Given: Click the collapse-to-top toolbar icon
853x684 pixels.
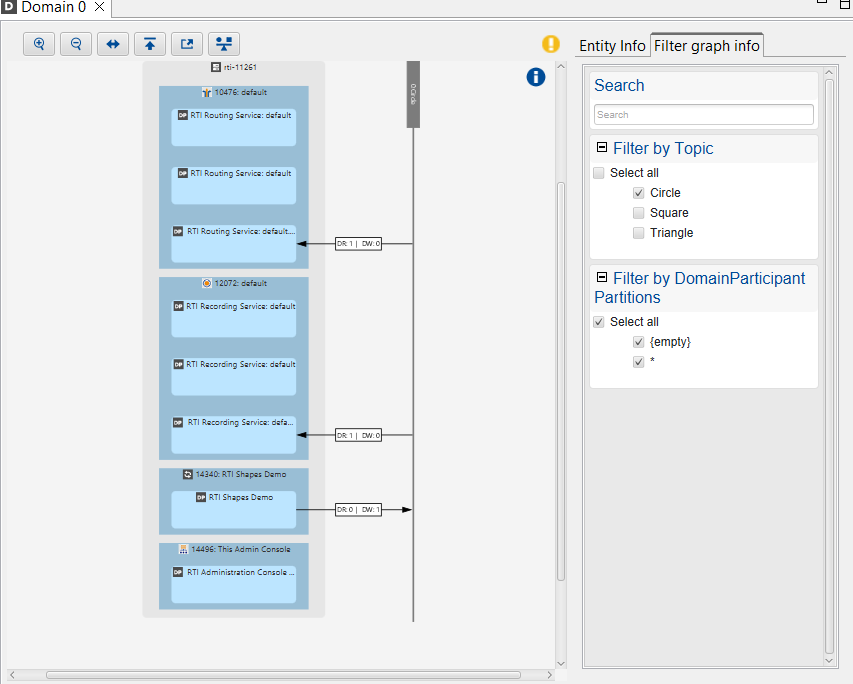Looking at the screenshot, I should point(149,44).
